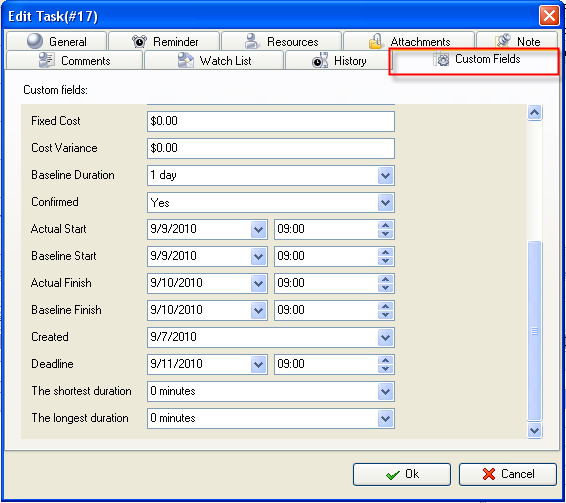
Task: Increase the Deadline time
Action: [x=386, y=360]
